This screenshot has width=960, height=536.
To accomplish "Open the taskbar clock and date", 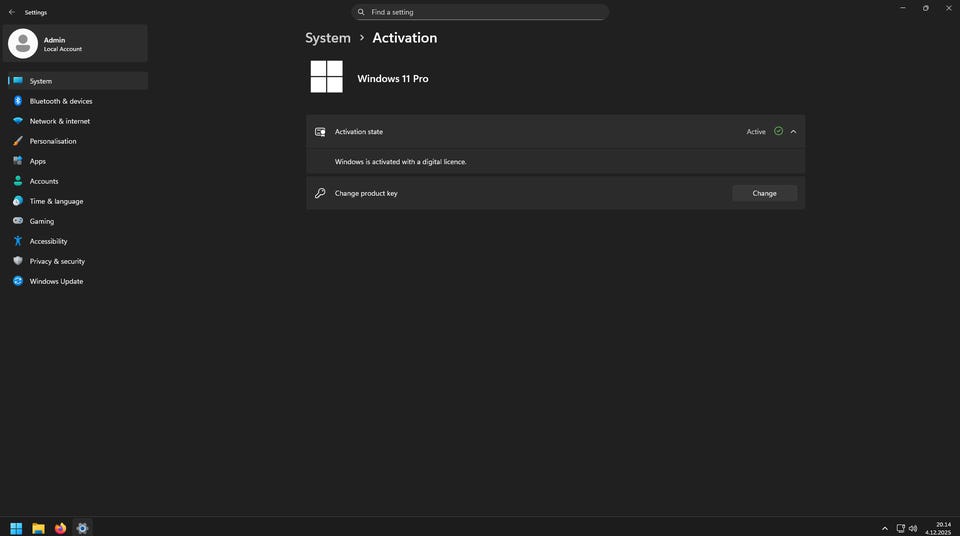I will point(938,528).
